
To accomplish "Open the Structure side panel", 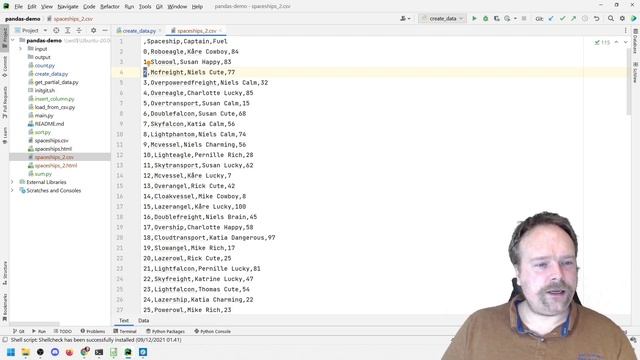I will point(4,273).
